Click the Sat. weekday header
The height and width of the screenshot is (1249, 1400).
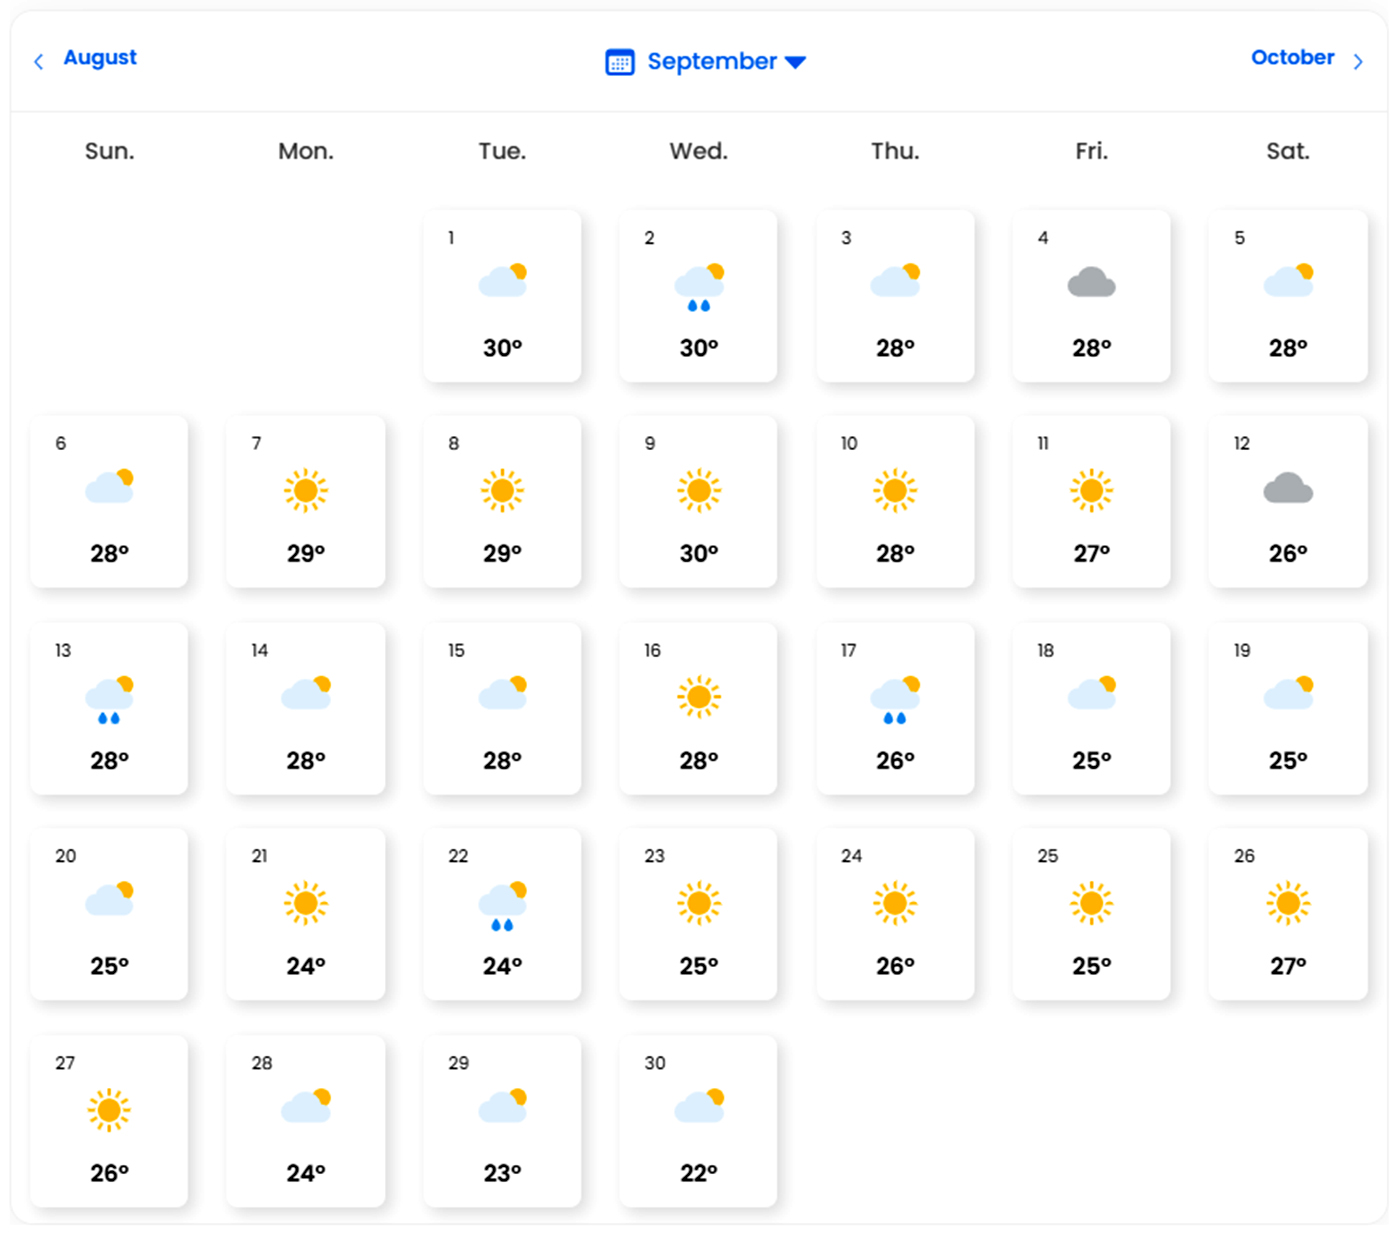[1288, 151]
